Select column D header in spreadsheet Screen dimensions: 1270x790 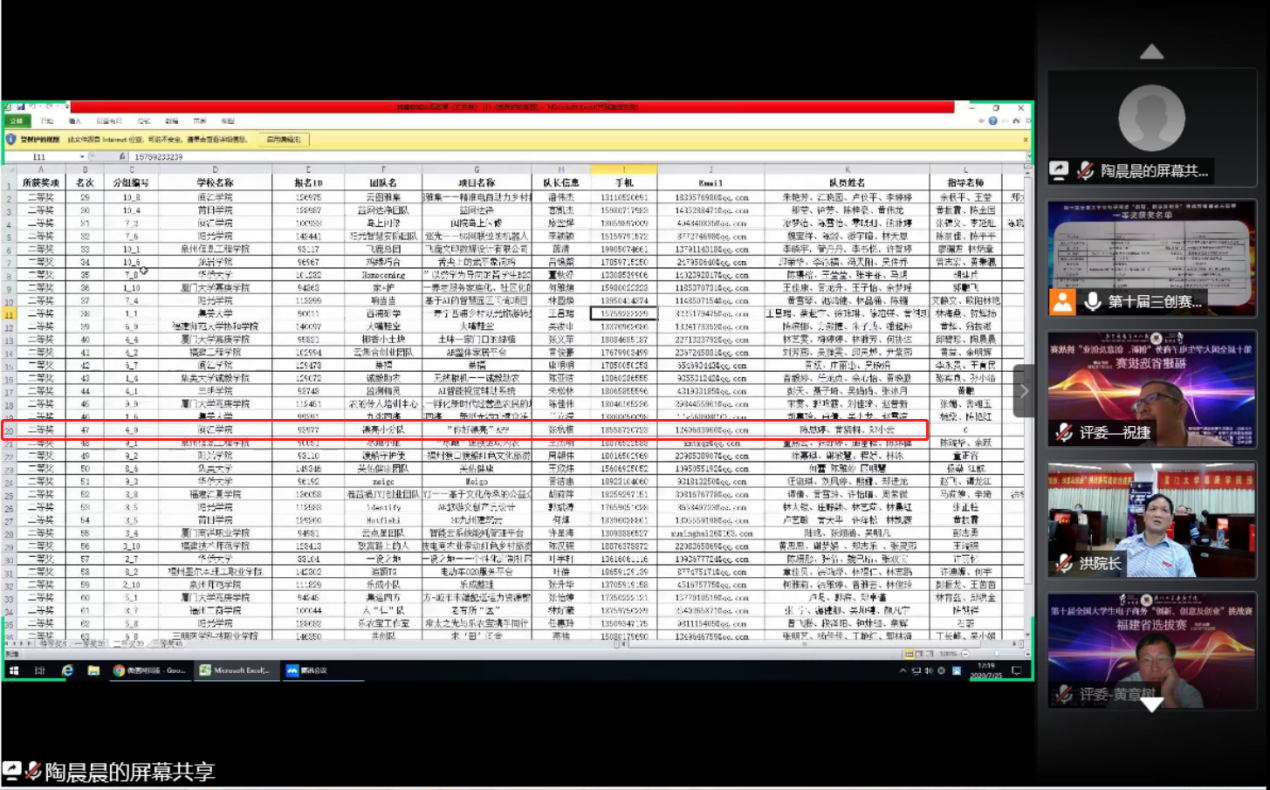tap(214, 170)
